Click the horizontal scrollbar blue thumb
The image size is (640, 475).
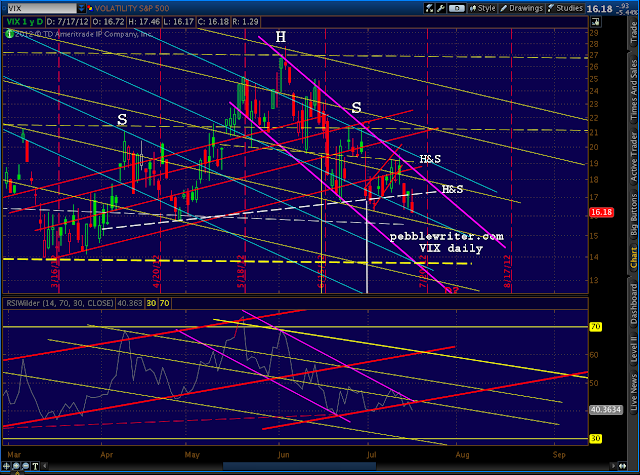[x=299, y=466]
